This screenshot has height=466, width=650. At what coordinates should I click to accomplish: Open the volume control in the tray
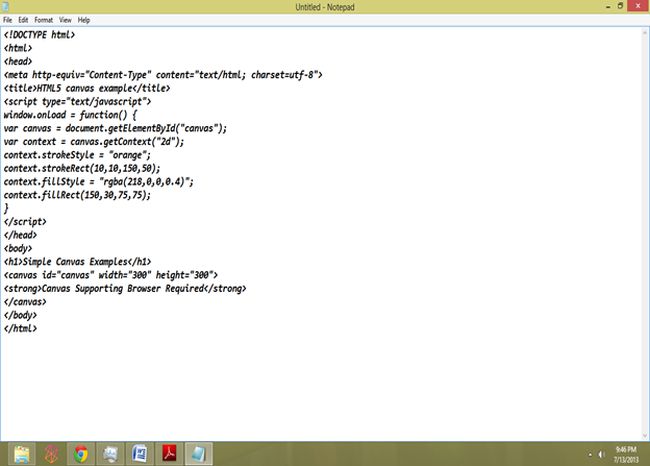601,455
